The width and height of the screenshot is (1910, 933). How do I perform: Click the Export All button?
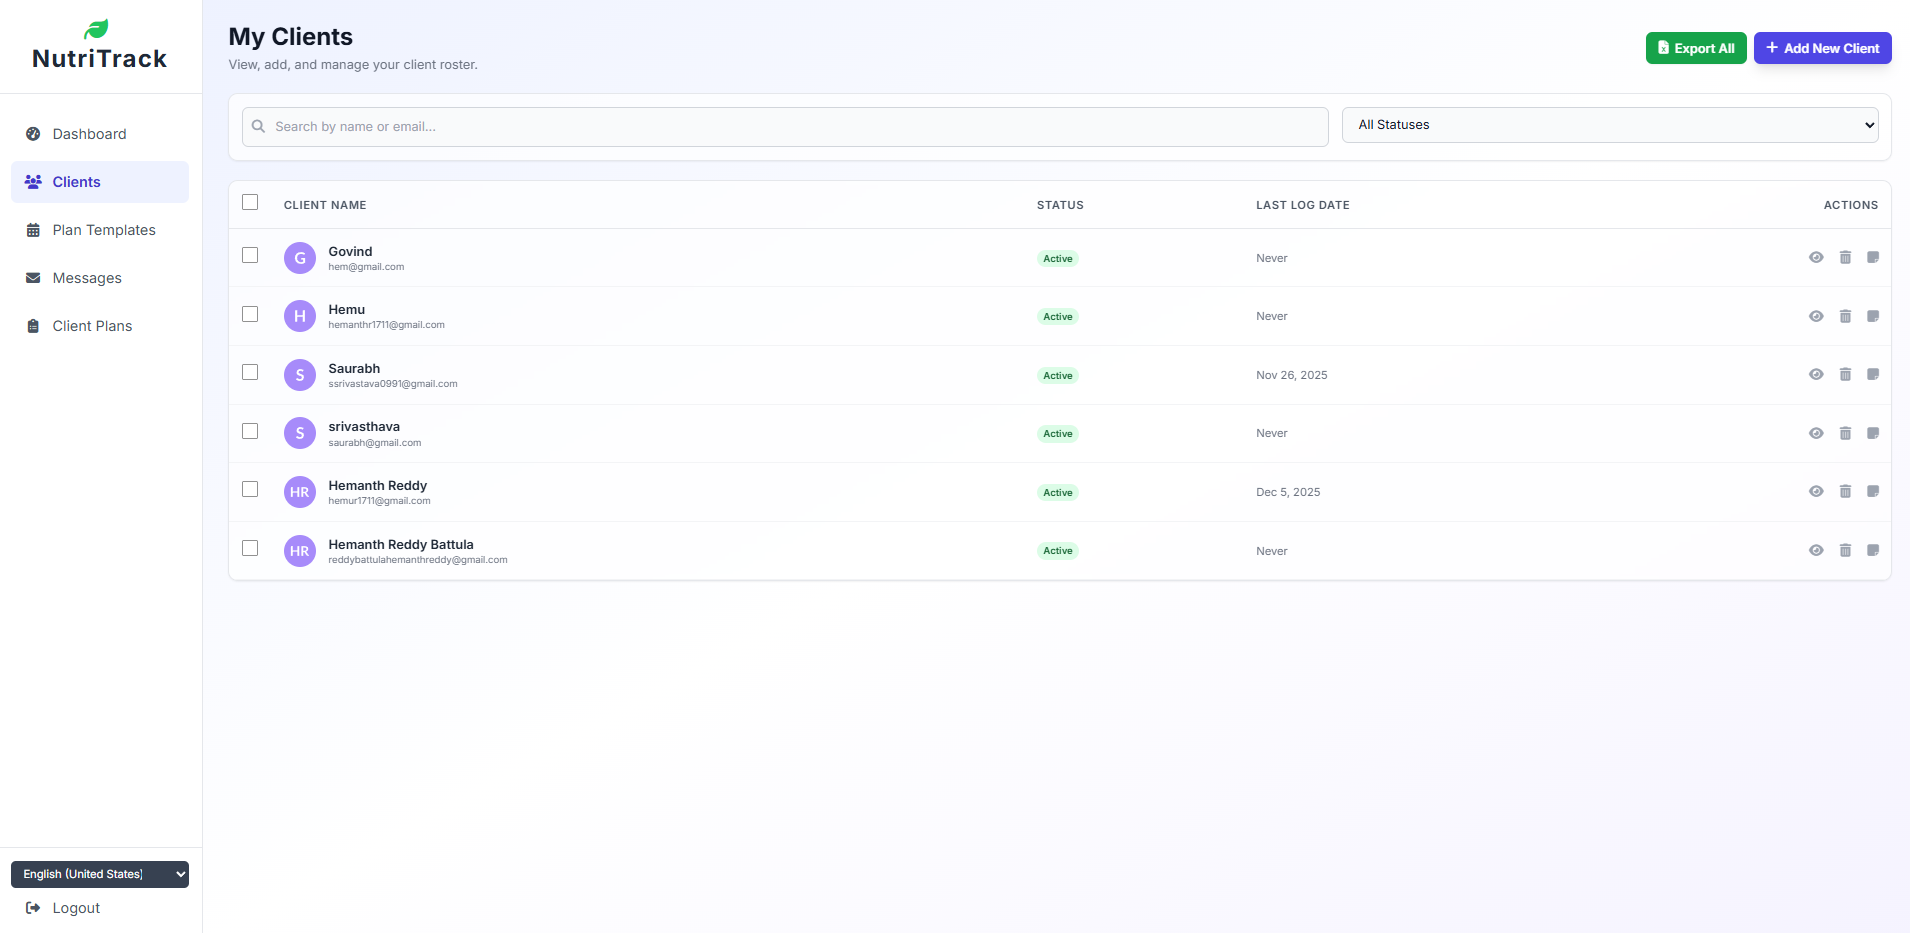[1695, 47]
